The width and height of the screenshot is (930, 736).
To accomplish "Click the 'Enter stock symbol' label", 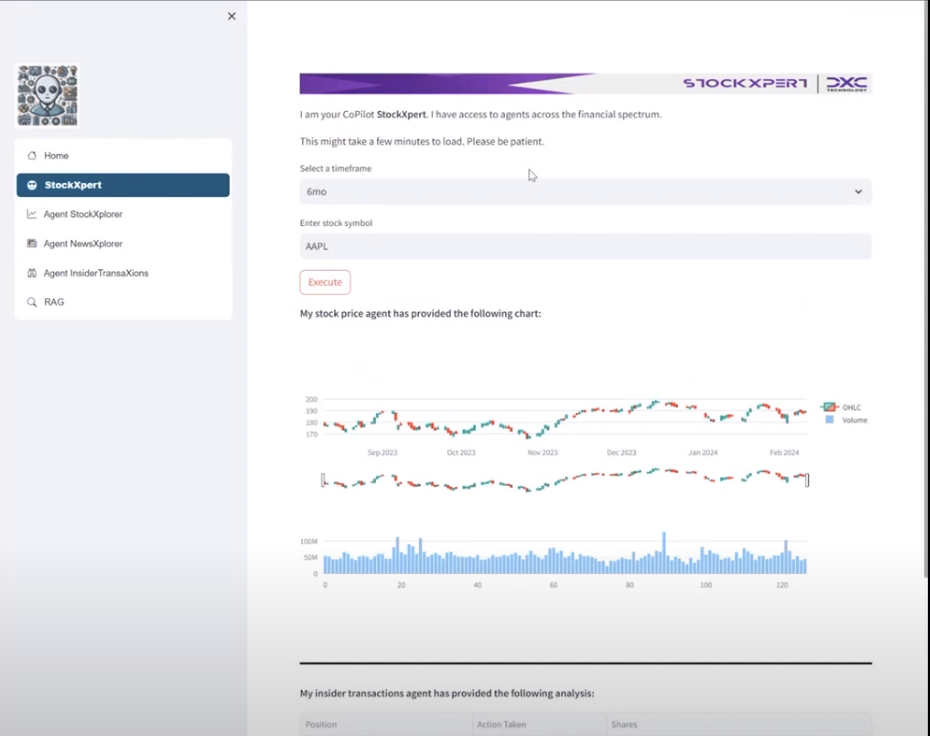I will tap(336, 223).
